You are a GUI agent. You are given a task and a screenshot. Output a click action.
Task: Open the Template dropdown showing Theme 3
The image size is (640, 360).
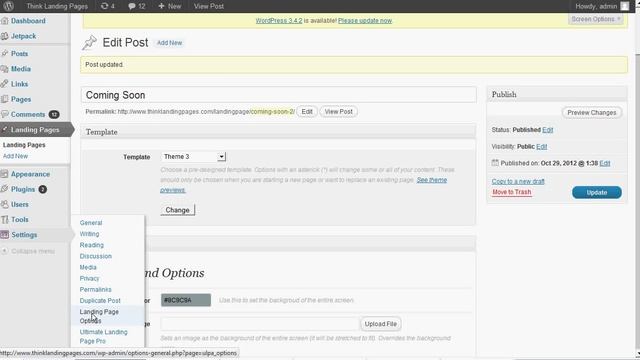coord(193,157)
